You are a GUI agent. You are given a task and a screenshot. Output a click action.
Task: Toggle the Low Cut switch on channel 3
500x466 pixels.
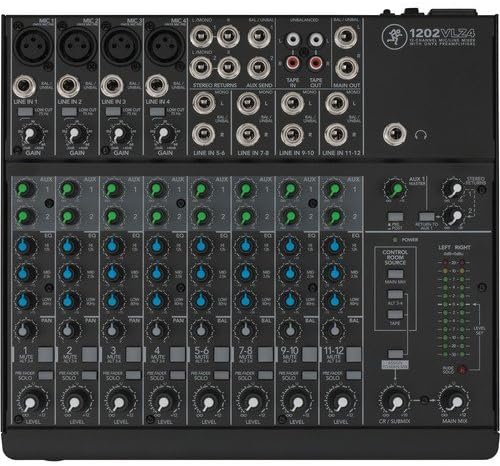(x=113, y=111)
